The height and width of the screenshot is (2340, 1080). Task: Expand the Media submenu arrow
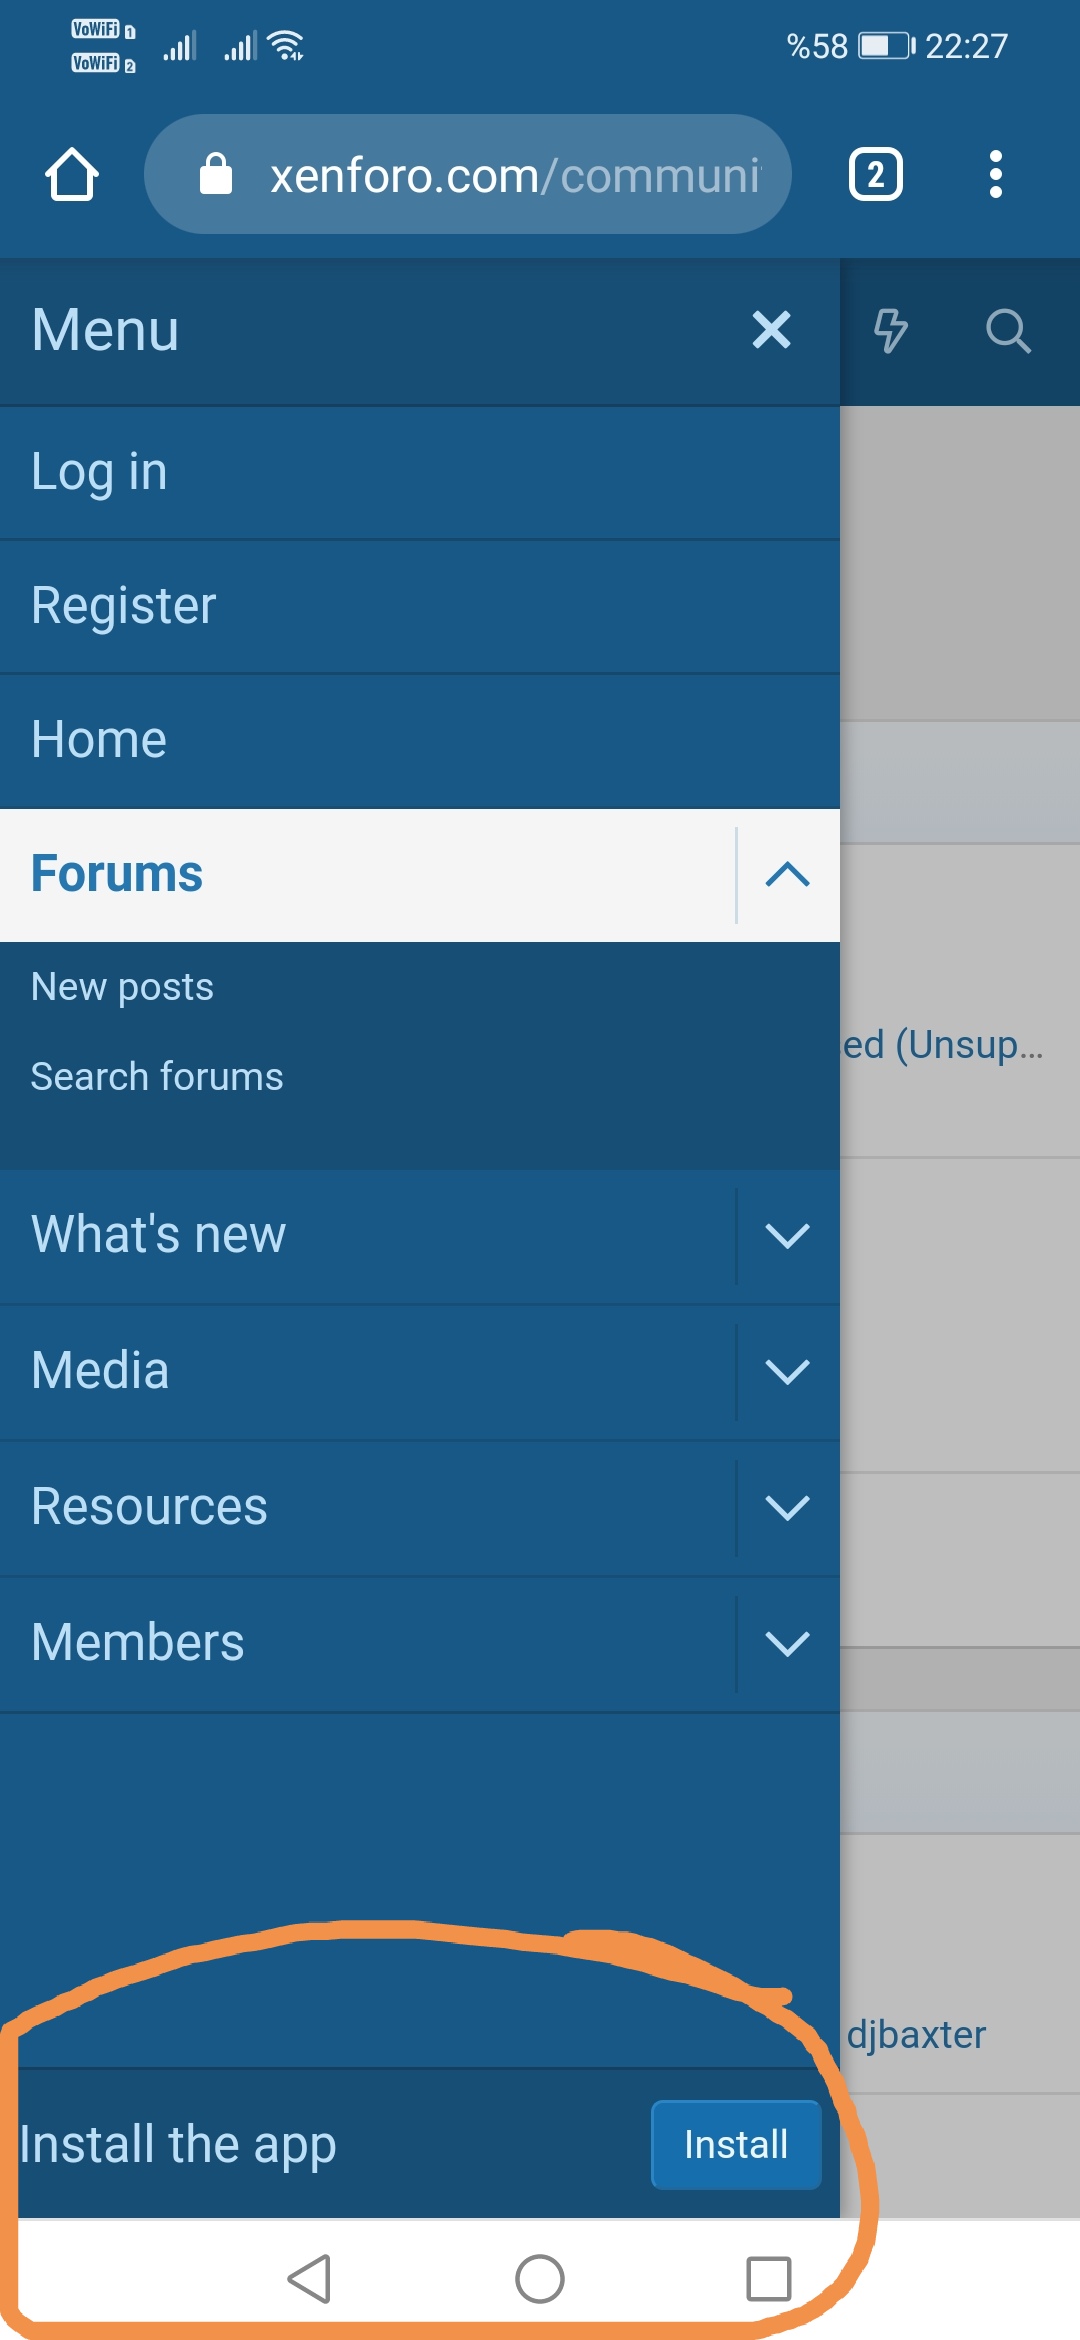point(788,1372)
